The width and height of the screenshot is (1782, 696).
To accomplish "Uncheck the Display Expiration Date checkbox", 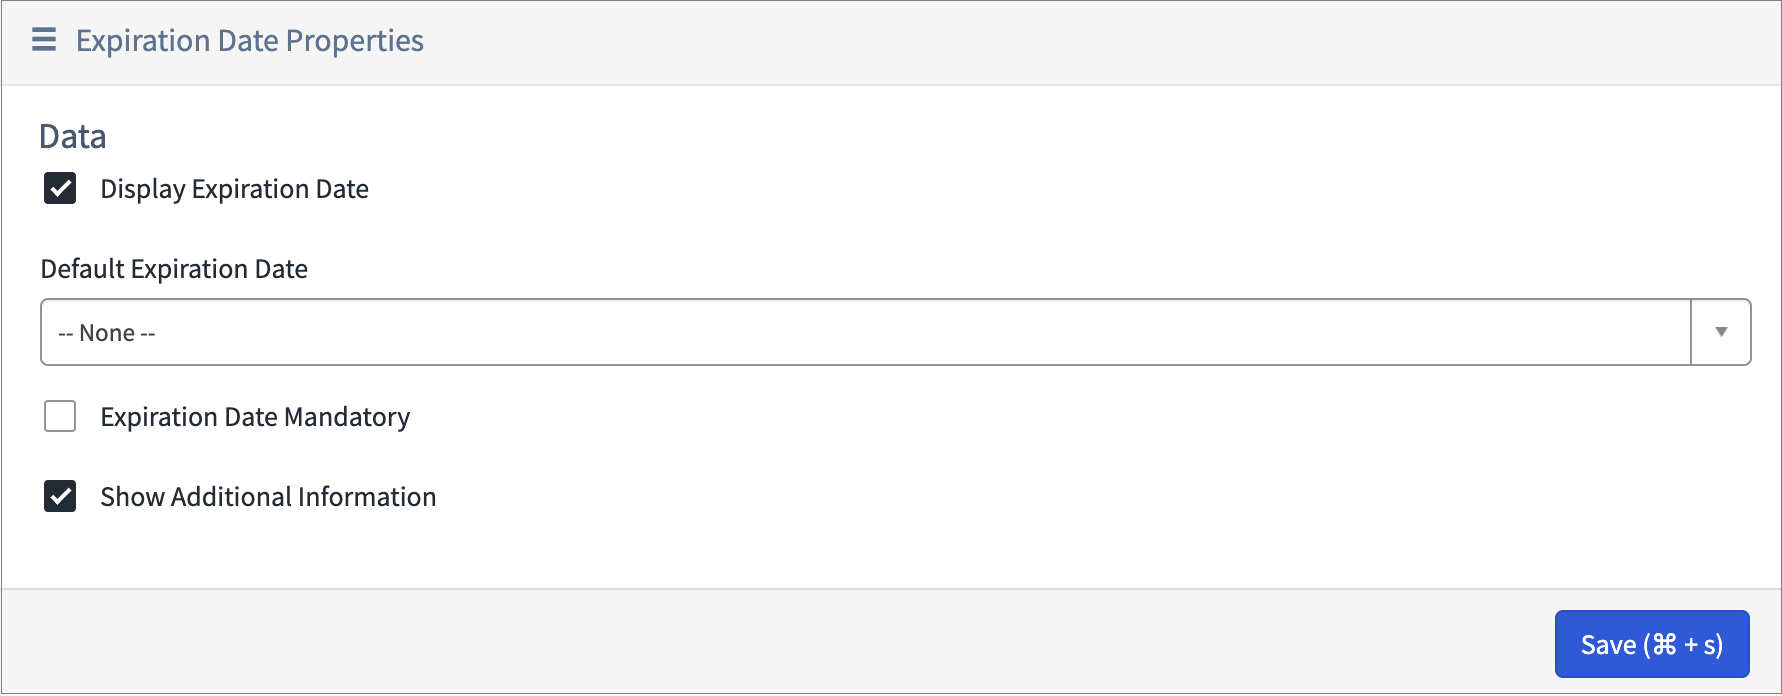I will tap(60, 188).
